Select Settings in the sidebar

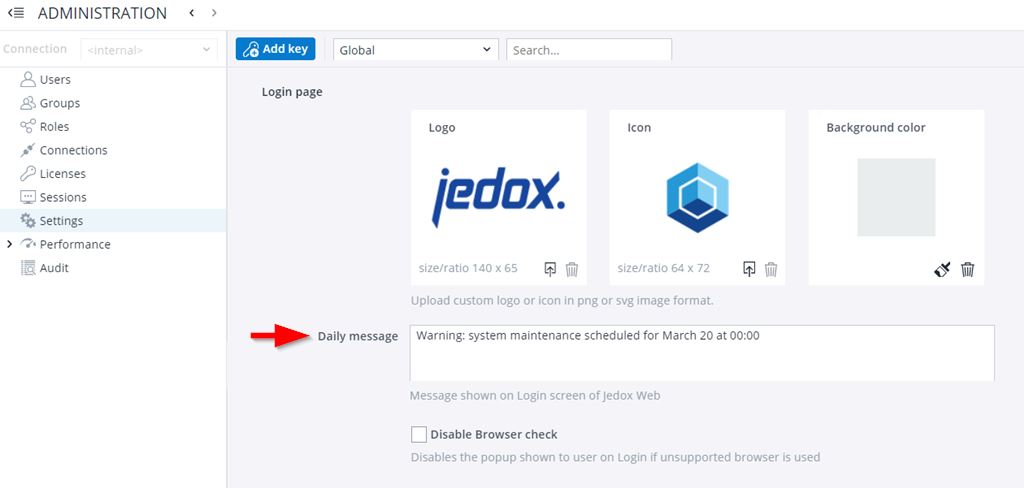[x=113, y=221]
